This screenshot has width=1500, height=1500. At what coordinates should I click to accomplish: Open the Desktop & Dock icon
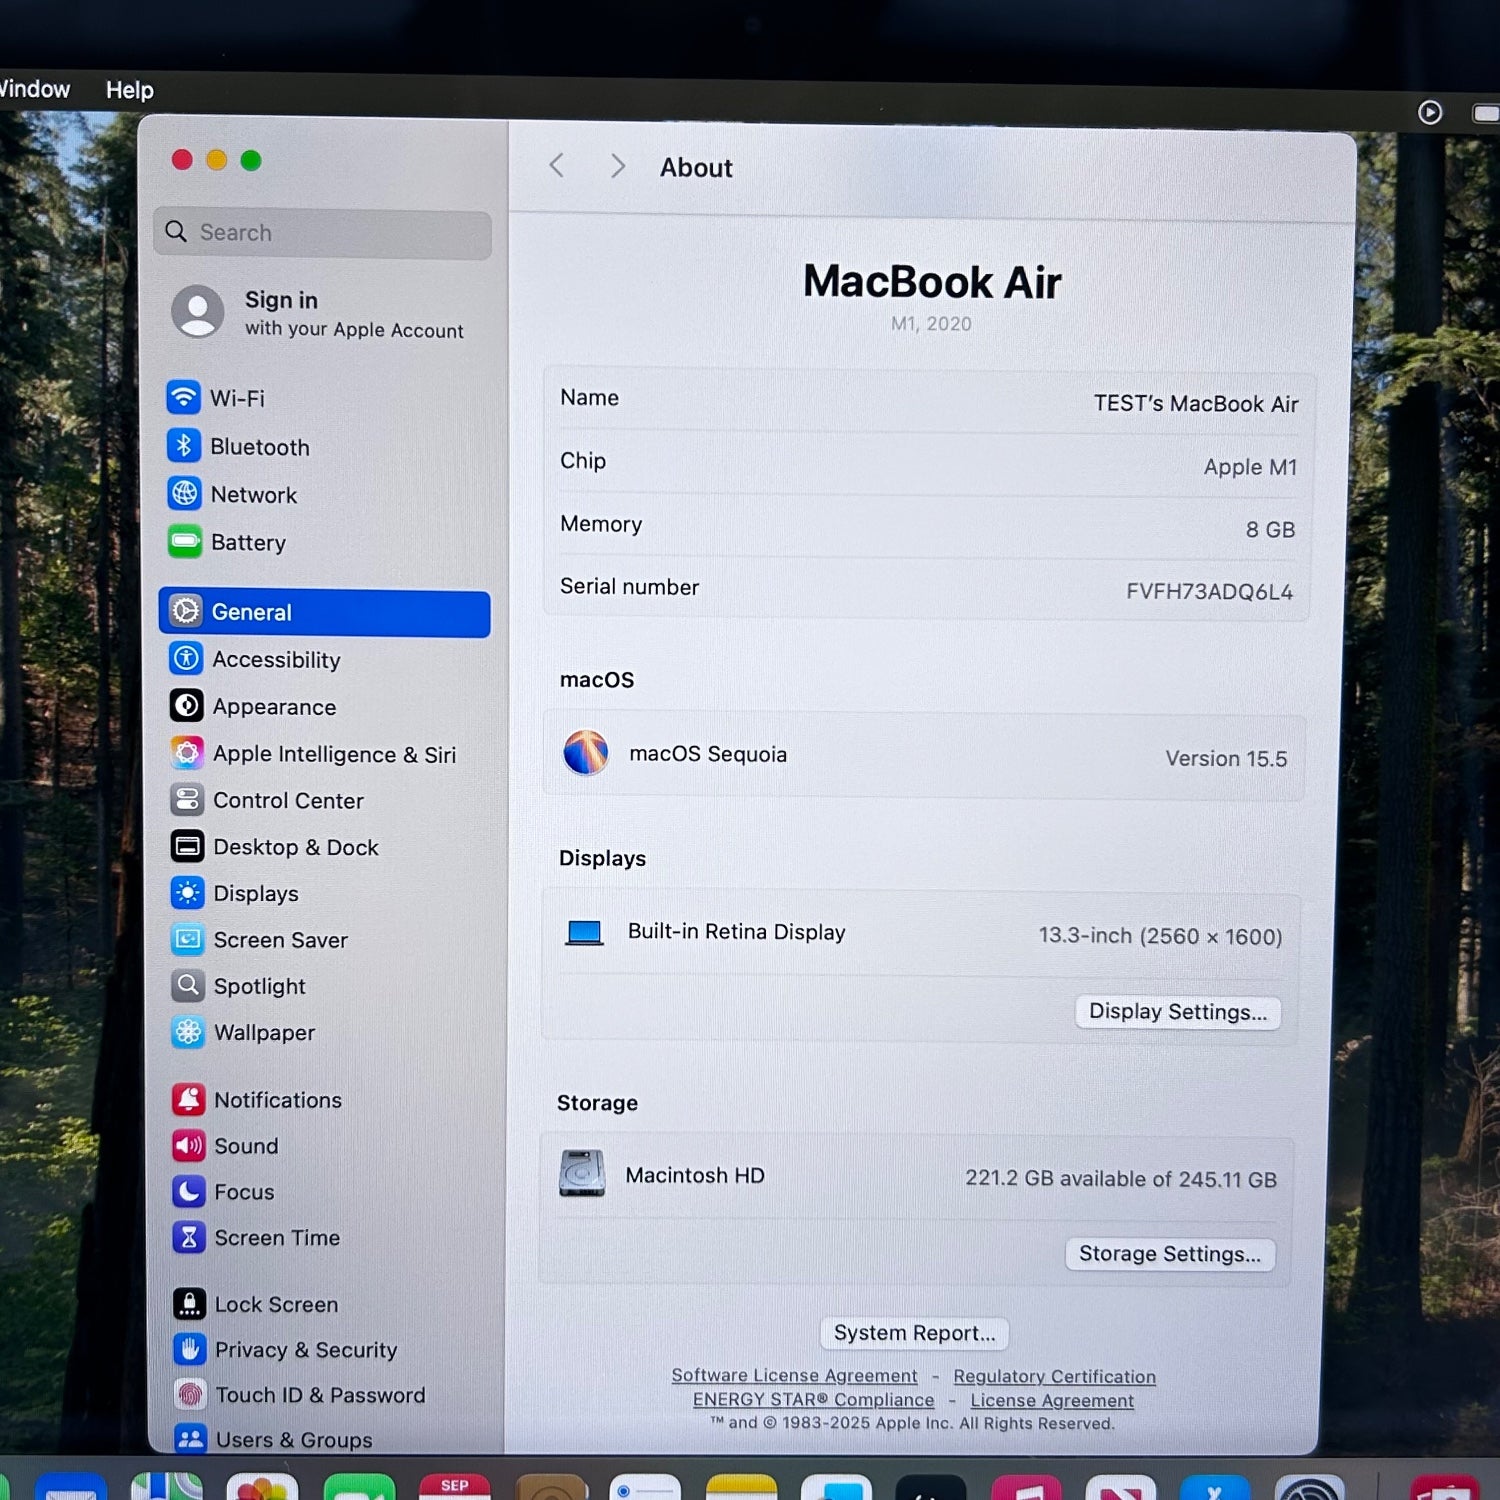click(187, 846)
